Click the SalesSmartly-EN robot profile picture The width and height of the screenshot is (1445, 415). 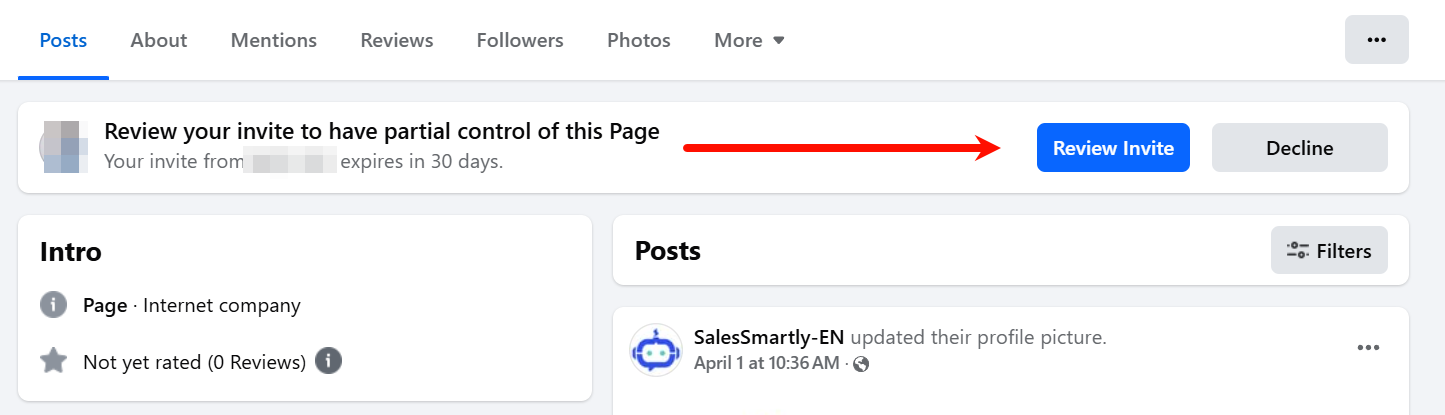tap(656, 350)
